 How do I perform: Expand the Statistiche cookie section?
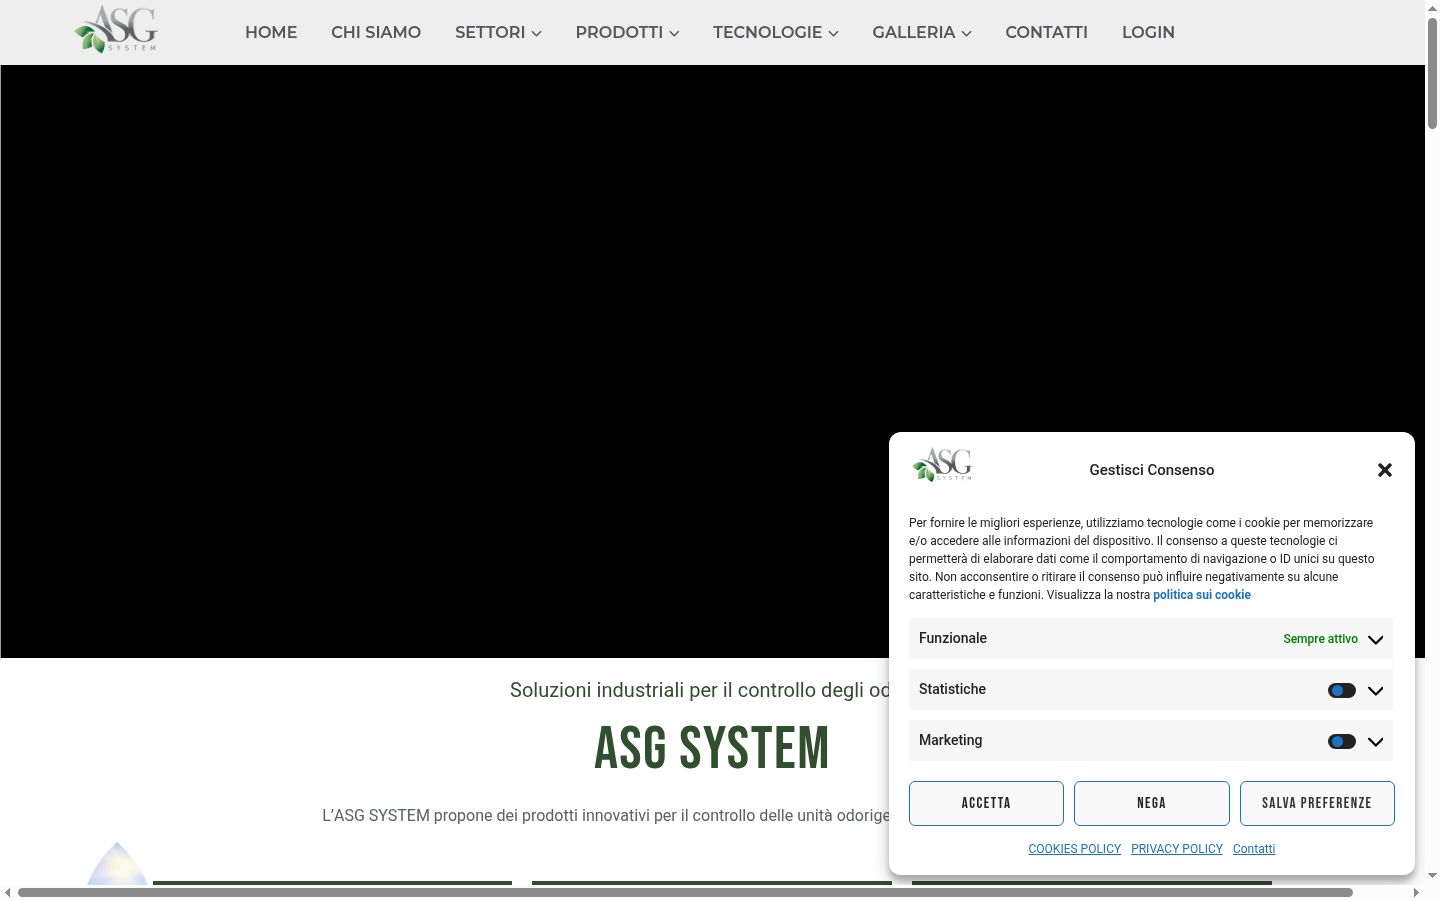tap(1376, 691)
